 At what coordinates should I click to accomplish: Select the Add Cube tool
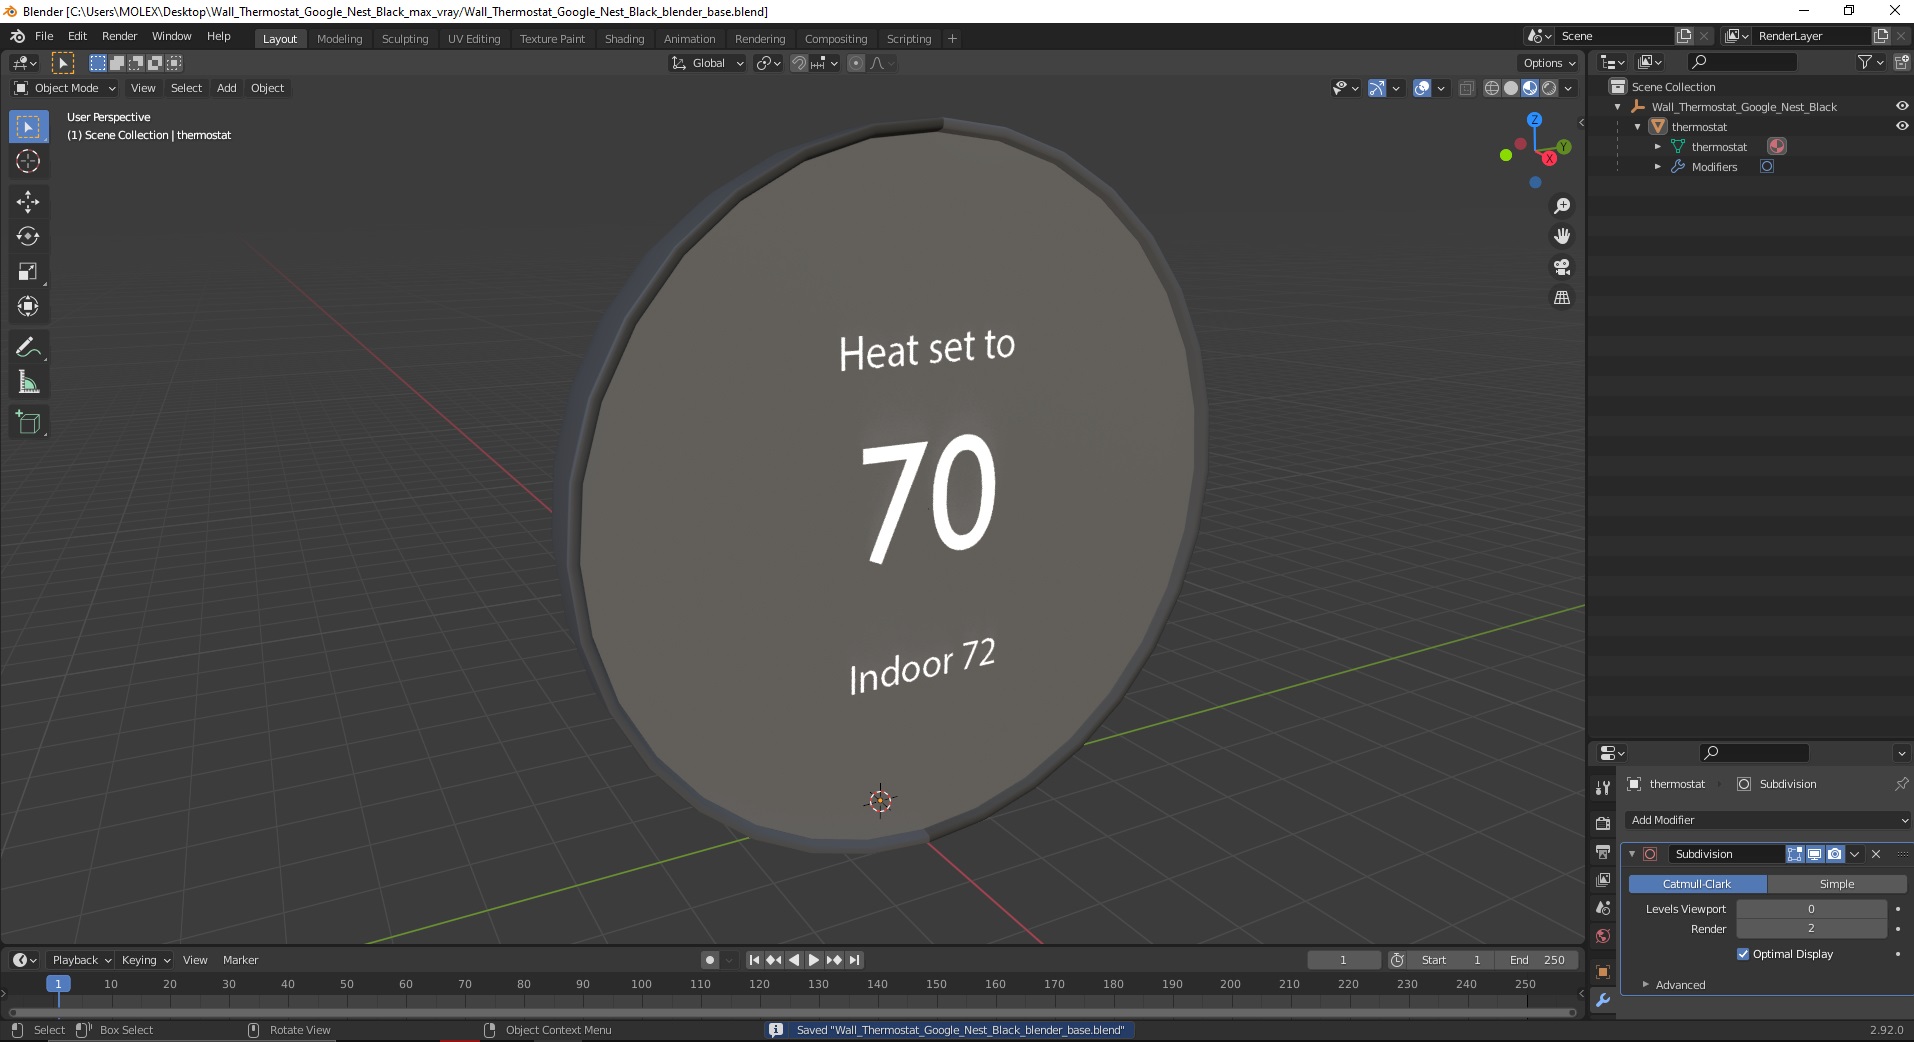(x=28, y=422)
